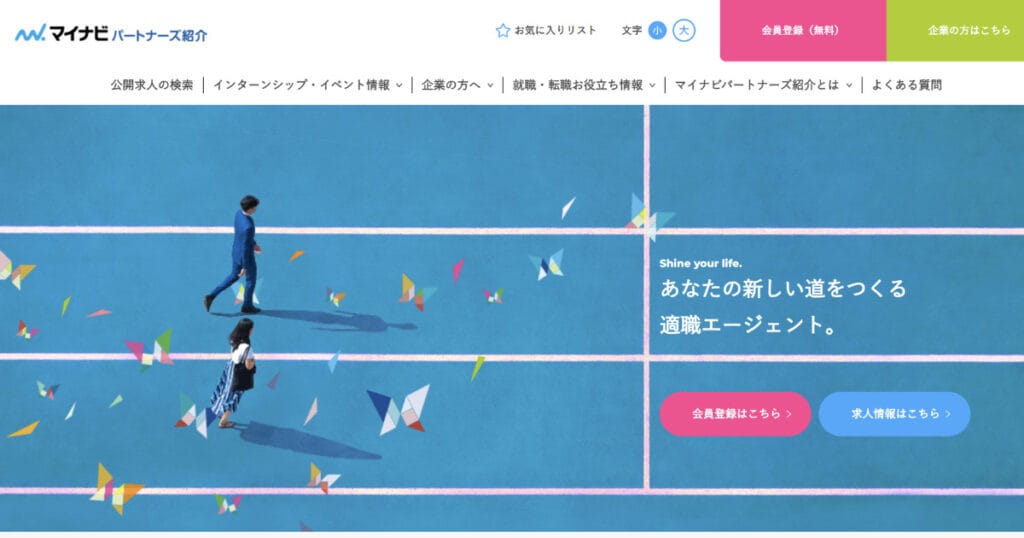The height and width of the screenshot is (538, 1024).
Task: Click the 就職・転職お役立ち情報 menu label
Action: pos(577,85)
